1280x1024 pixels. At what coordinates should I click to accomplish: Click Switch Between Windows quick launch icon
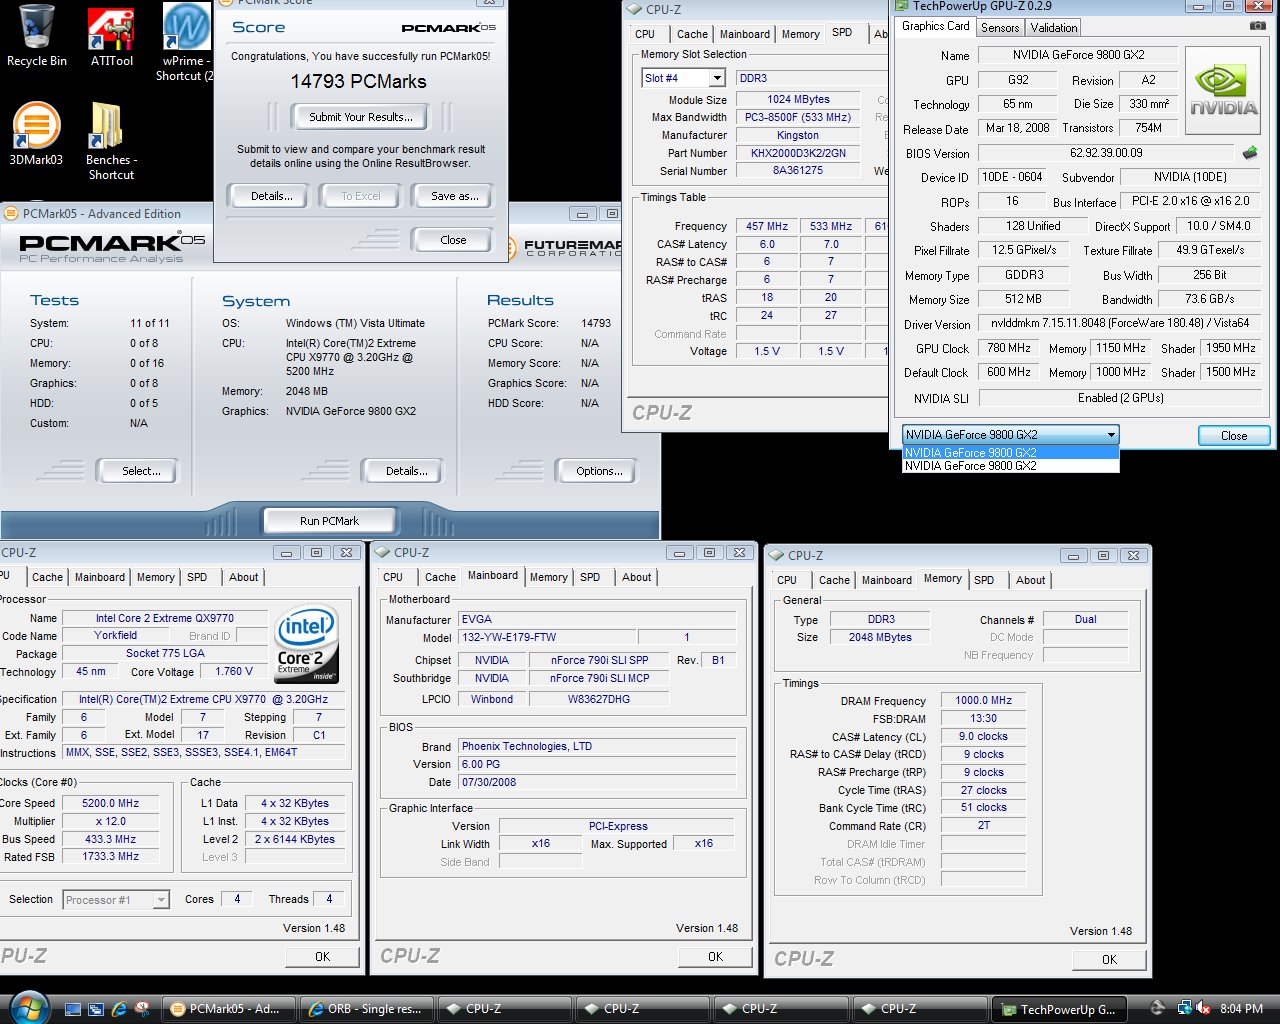click(x=96, y=1009)
